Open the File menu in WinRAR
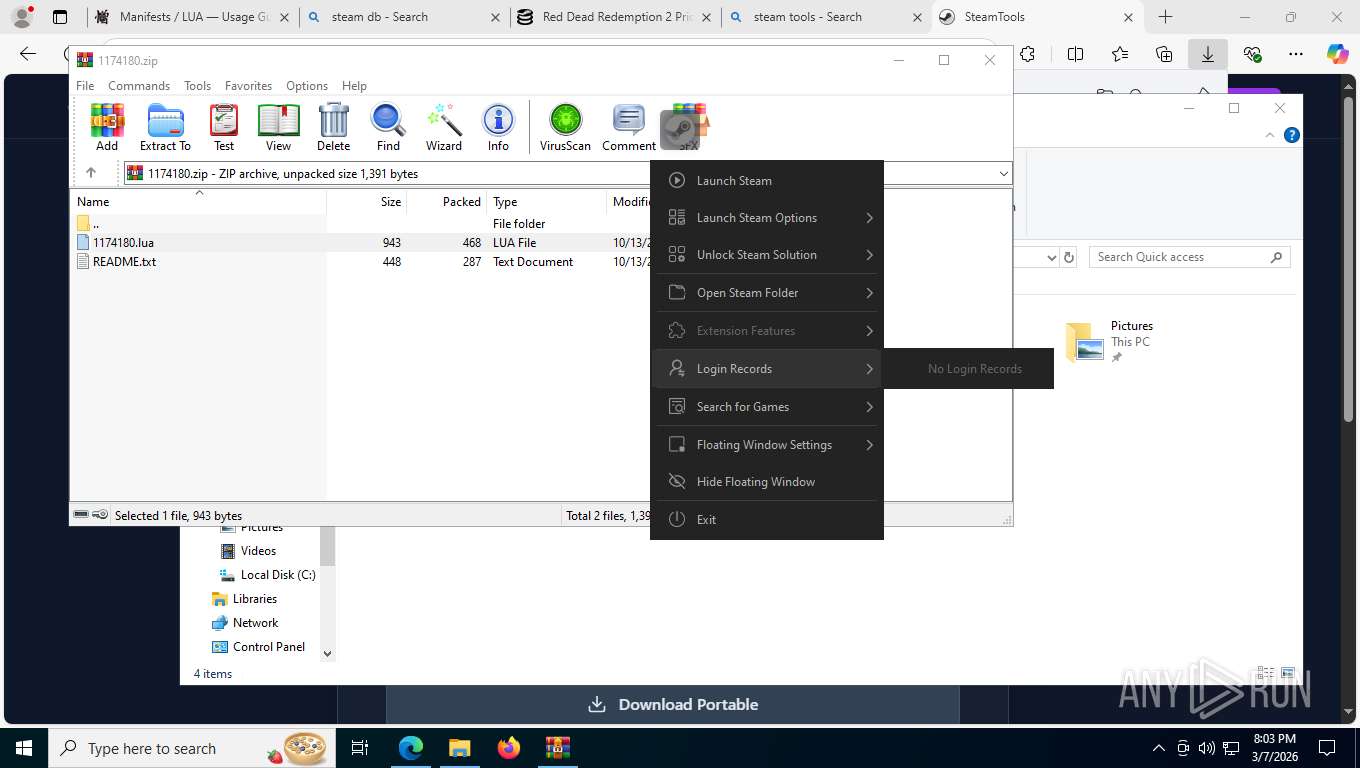1360x768 pixels. click(85, 86)
